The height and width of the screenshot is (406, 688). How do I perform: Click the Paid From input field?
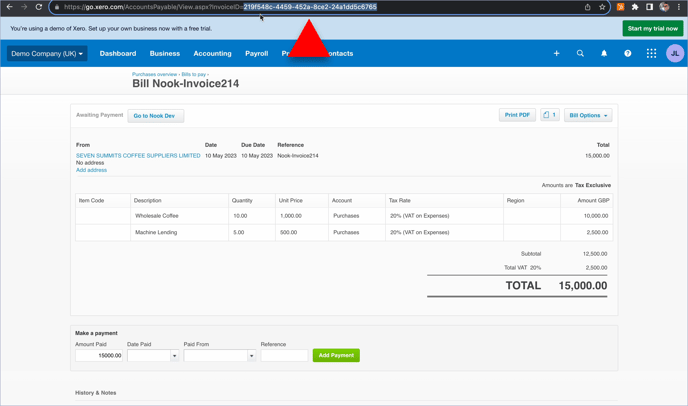click(x=215, y=356)
